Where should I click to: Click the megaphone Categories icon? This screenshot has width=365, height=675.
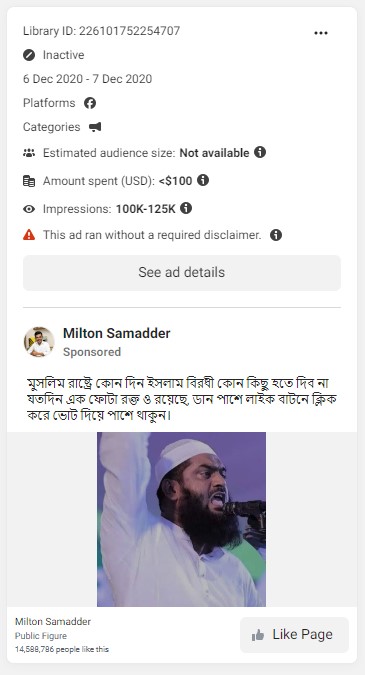click(95, 127)
